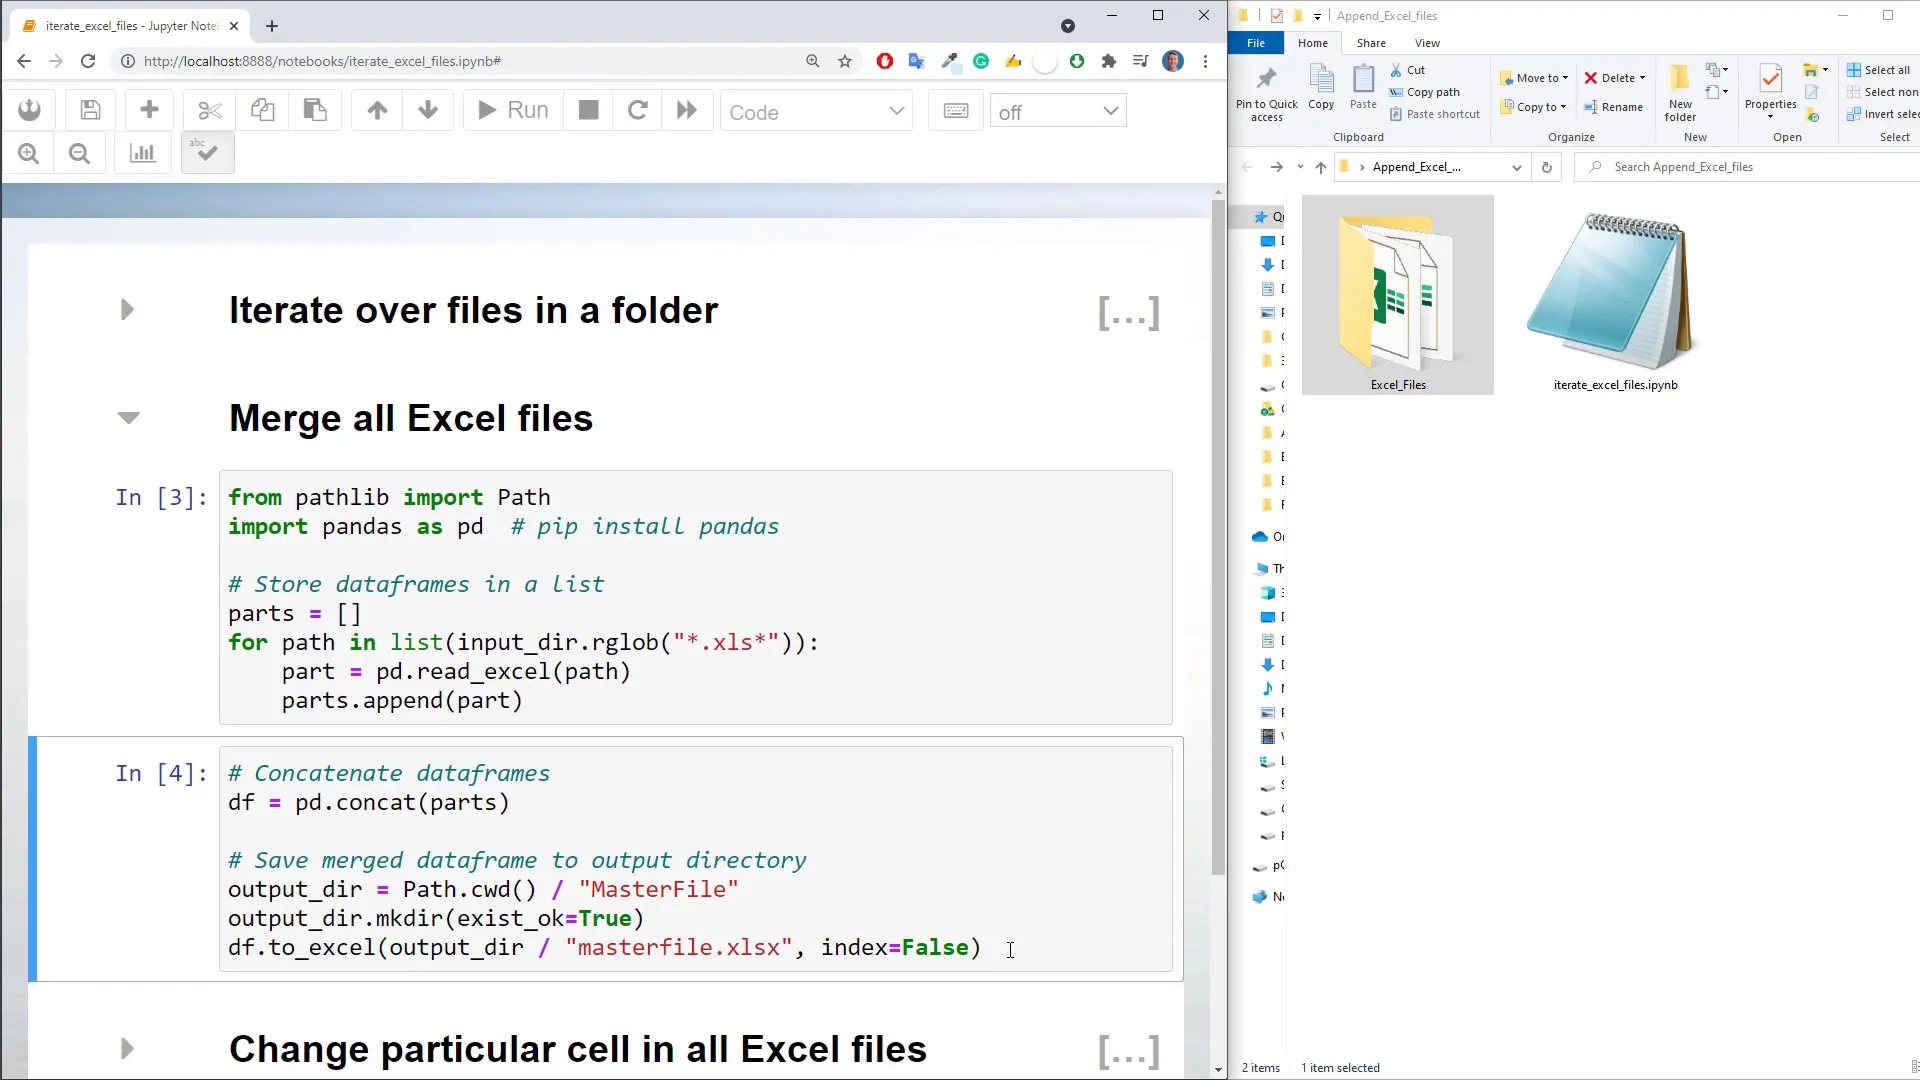Move the selected cell up
This screenshot has height=1080, width=1920.
pos(376,110)
